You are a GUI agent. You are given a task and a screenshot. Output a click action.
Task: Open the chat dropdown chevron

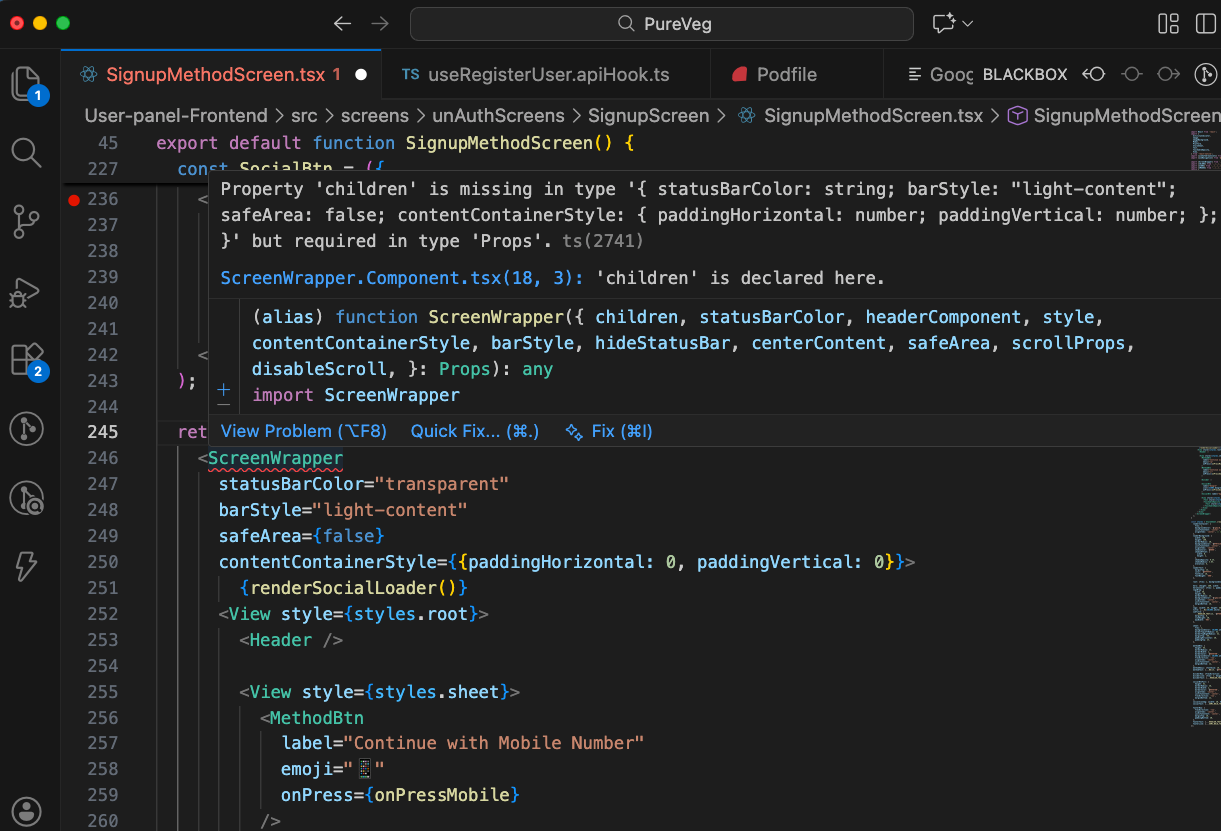[968, 23]
